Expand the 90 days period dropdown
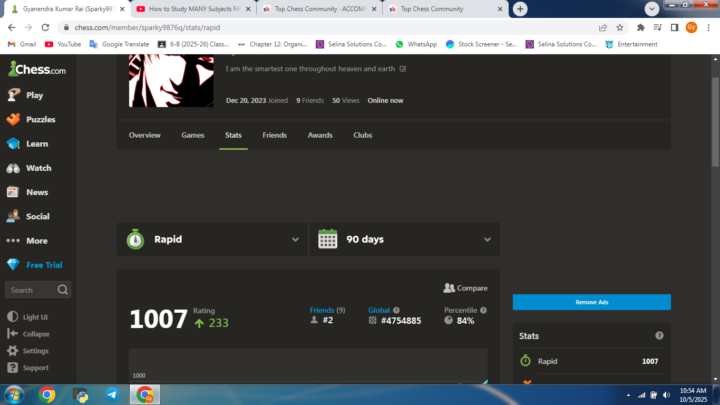The height and width of the screenshot is (405, 720). 405,239
